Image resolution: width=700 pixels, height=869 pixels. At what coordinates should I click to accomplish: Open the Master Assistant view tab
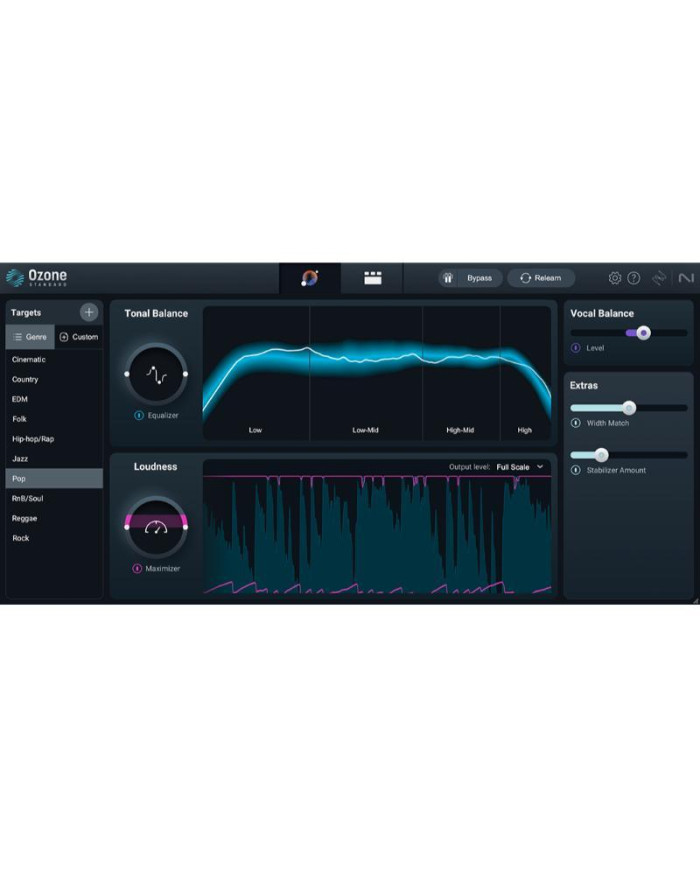coord(310,278)
